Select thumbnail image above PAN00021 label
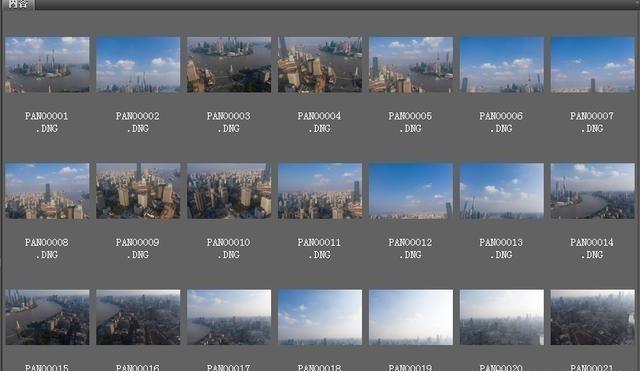This screenshot has width=640, height=371. tap(593, 317)
